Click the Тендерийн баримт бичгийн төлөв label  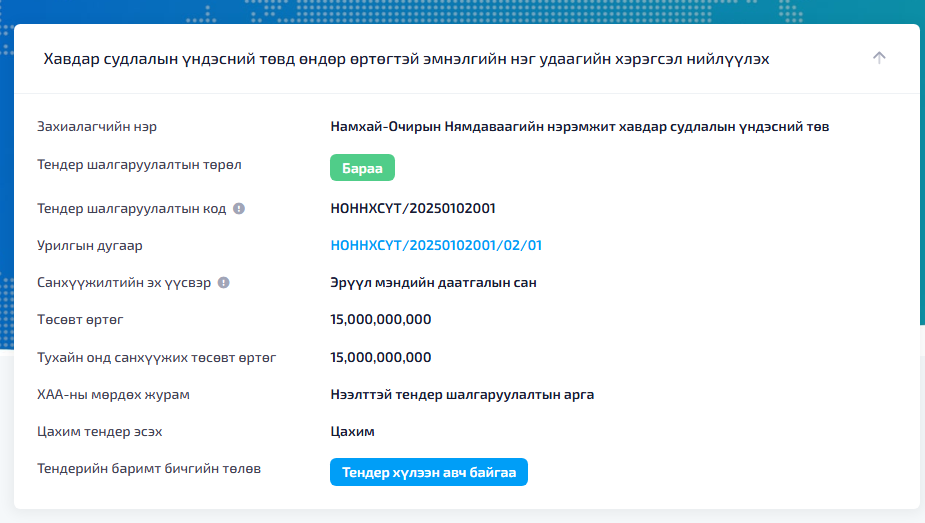tap(149, 468)
